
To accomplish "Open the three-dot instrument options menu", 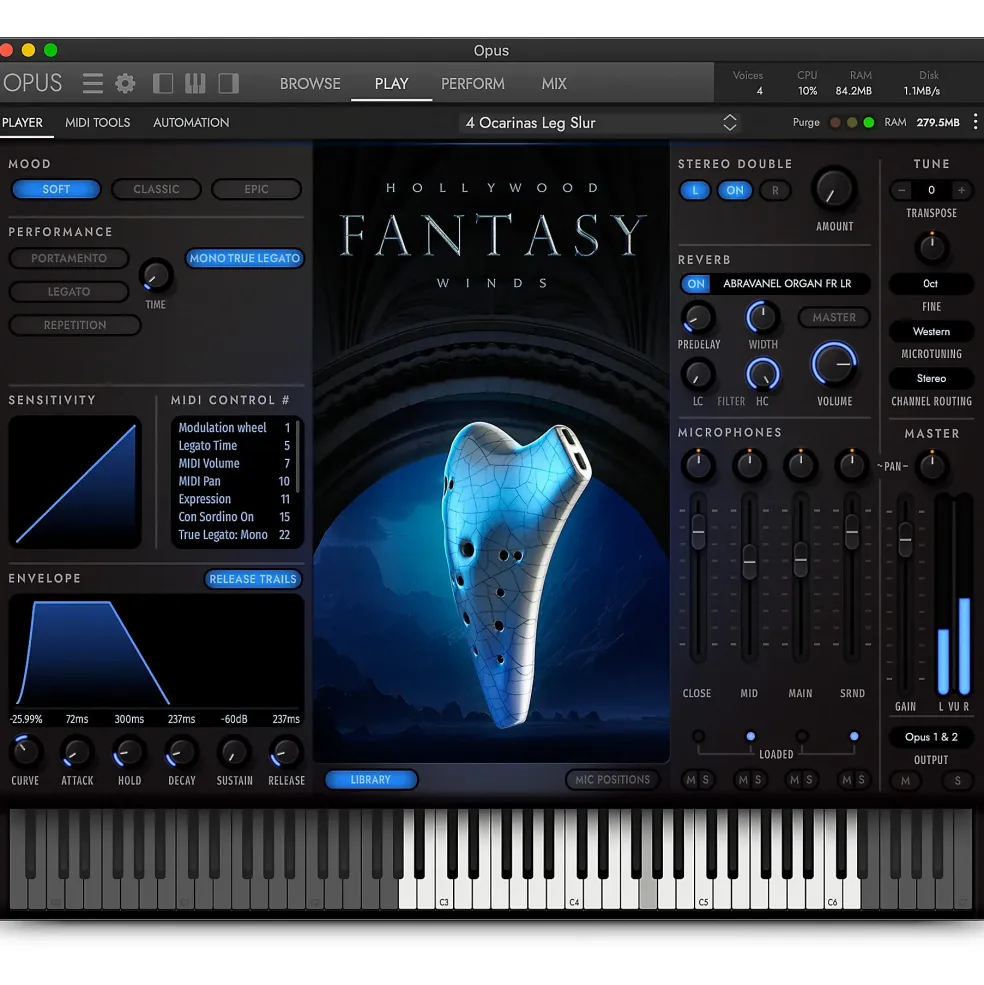I will [x=975, y=122].
